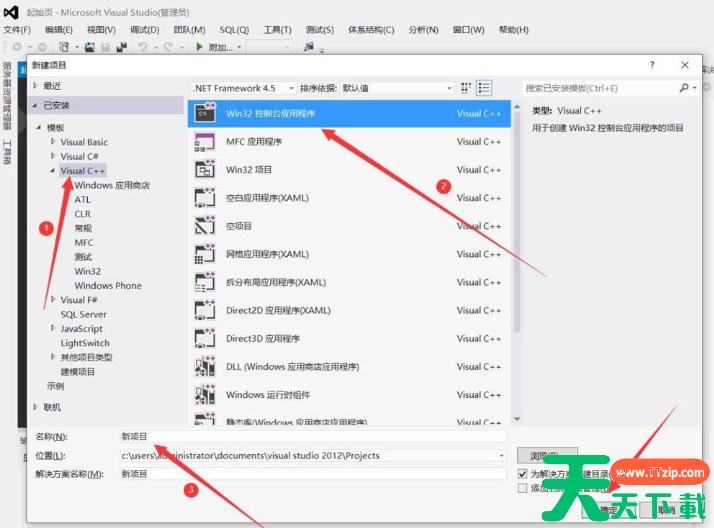Select the Win32 tree item
Screen dimensions: 714x528
87,271
